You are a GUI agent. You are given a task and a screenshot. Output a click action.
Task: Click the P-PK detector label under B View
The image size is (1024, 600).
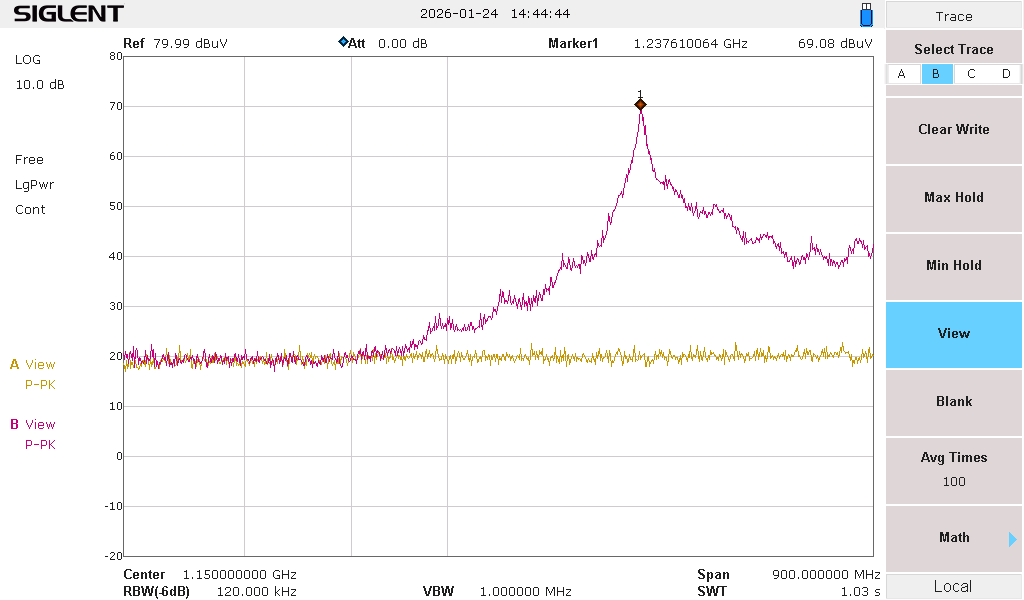point(40,444)
